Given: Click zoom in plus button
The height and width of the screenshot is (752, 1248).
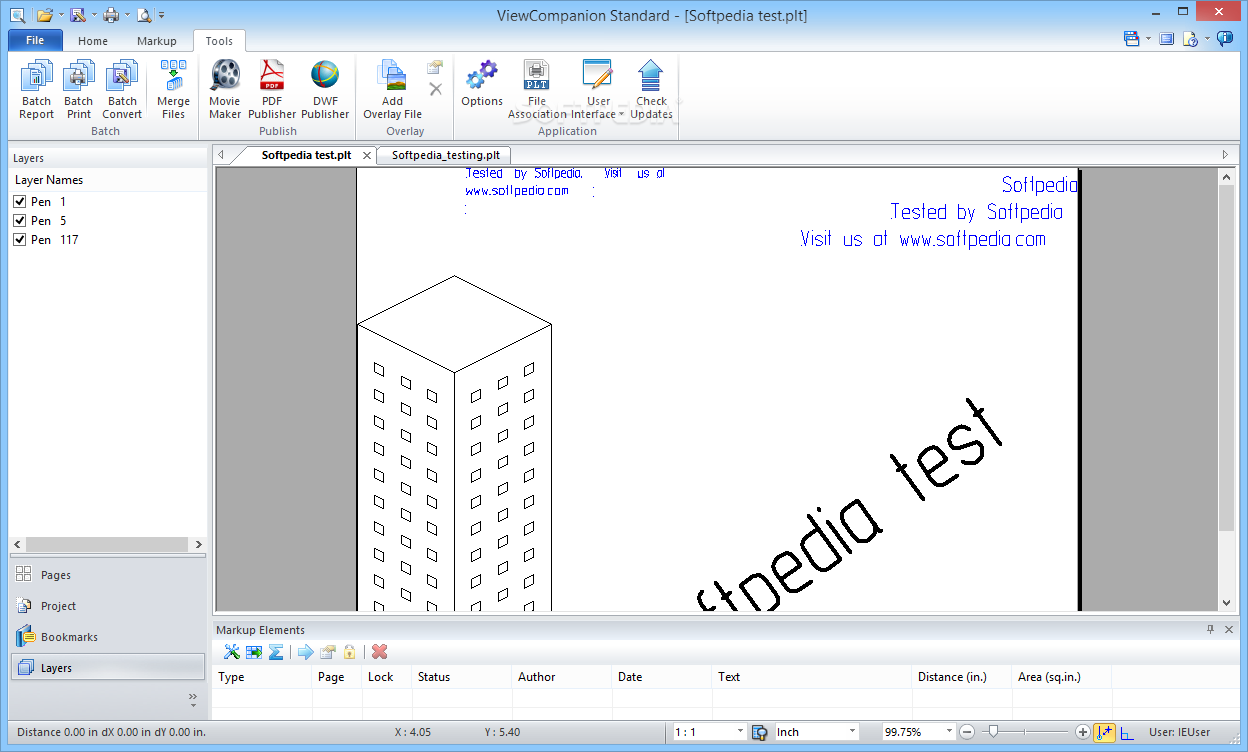Looking at the screenshot, I should (1083, 732).
